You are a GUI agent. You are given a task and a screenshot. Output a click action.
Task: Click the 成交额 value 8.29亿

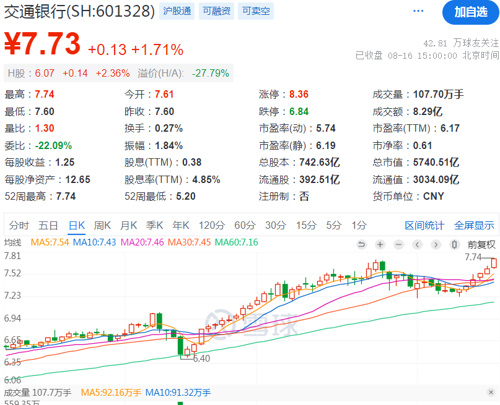click(428, 111)
